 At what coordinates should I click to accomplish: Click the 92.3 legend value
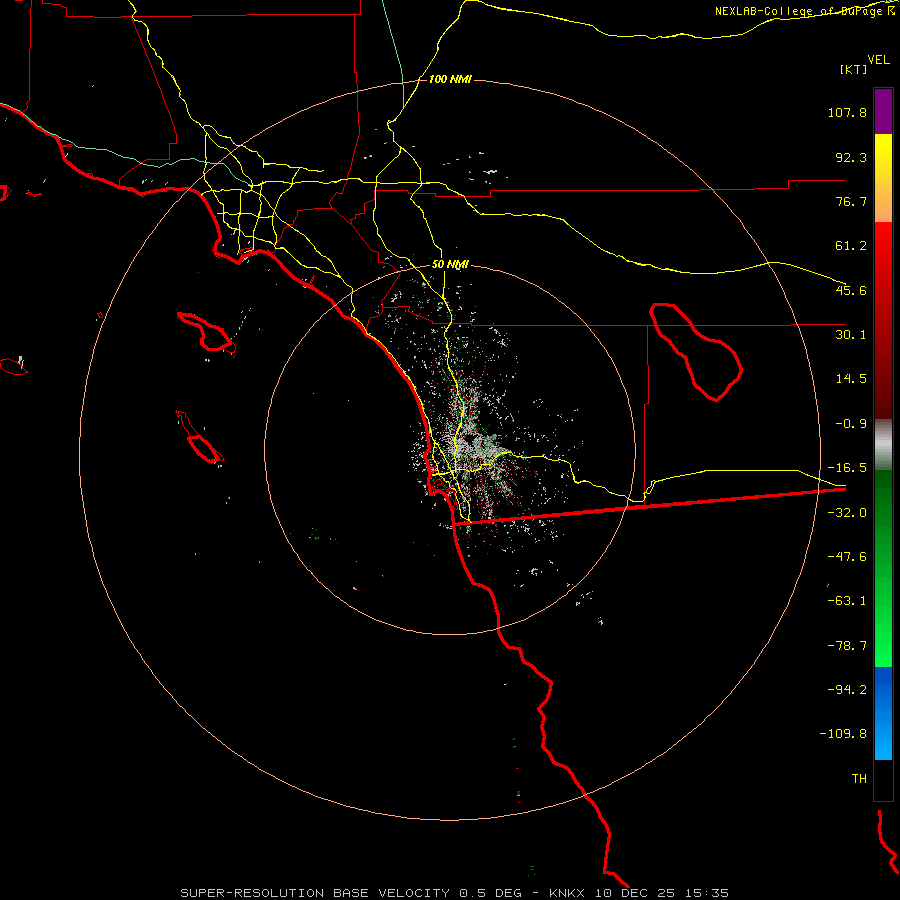pyautogui.click(x=851, y=157)
